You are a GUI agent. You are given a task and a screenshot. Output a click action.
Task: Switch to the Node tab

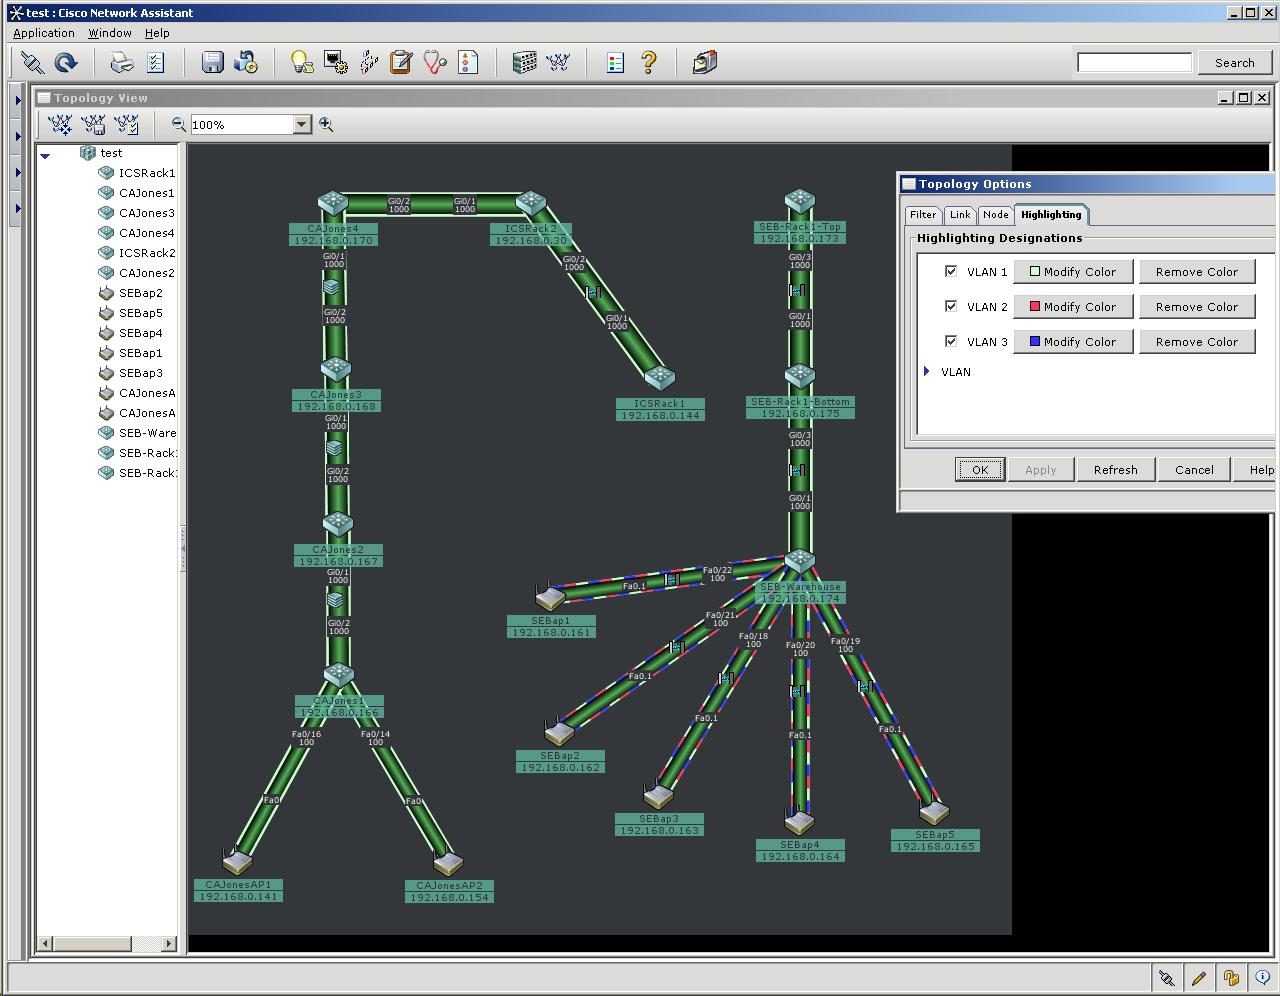tap(996, 215)
